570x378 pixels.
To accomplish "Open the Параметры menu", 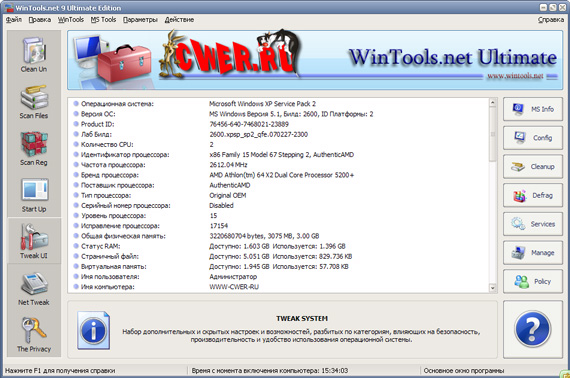I will (x=140, y=20).
